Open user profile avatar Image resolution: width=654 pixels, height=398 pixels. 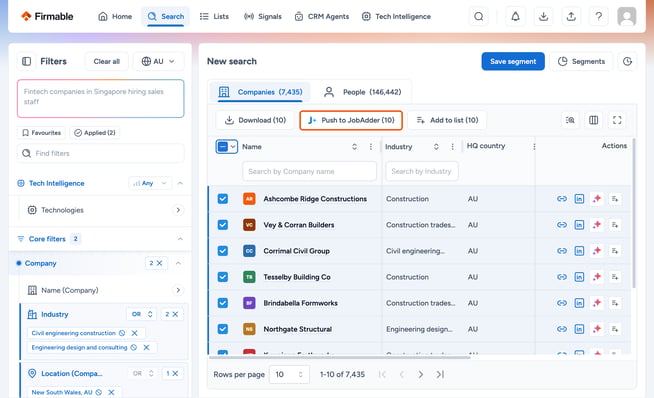point(626,16)
